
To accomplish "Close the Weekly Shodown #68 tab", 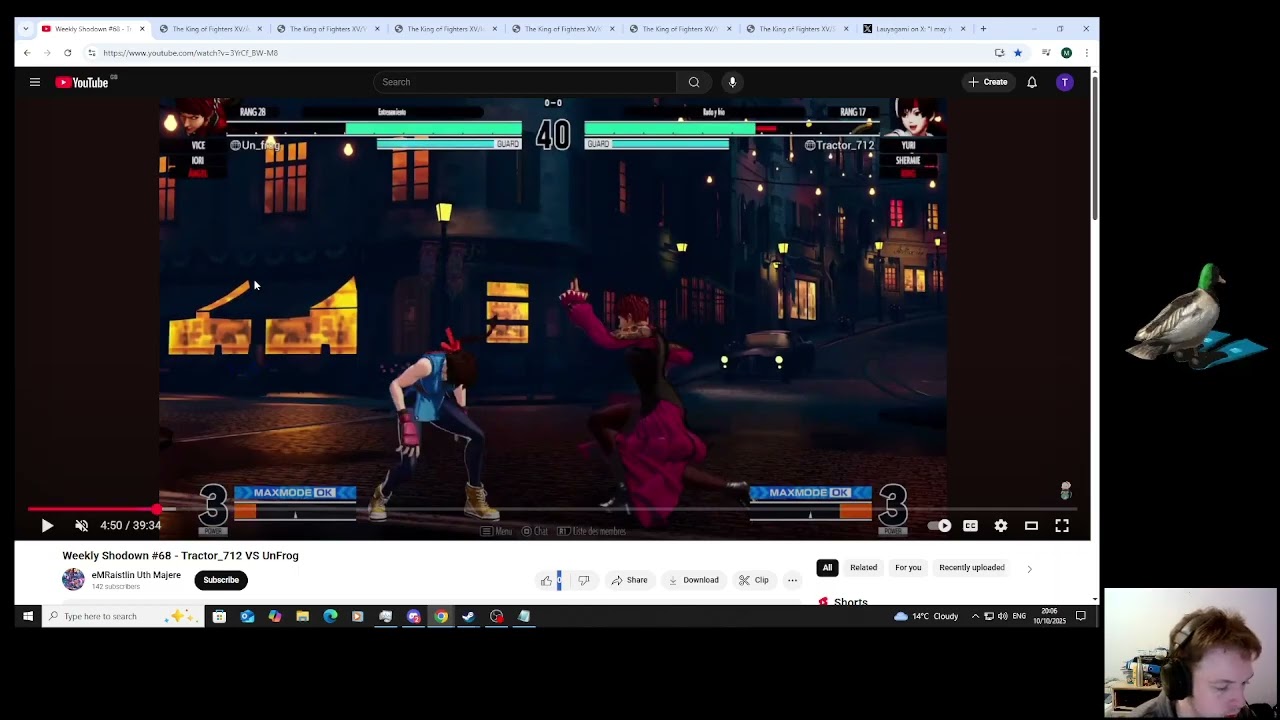I will [x=141, y=29].
